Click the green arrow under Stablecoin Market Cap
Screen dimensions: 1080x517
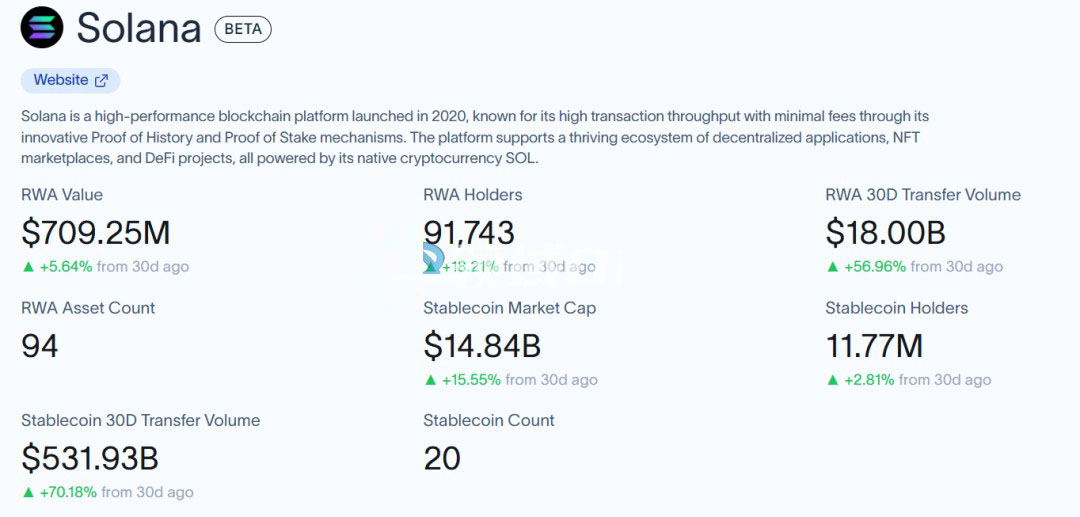431,380
